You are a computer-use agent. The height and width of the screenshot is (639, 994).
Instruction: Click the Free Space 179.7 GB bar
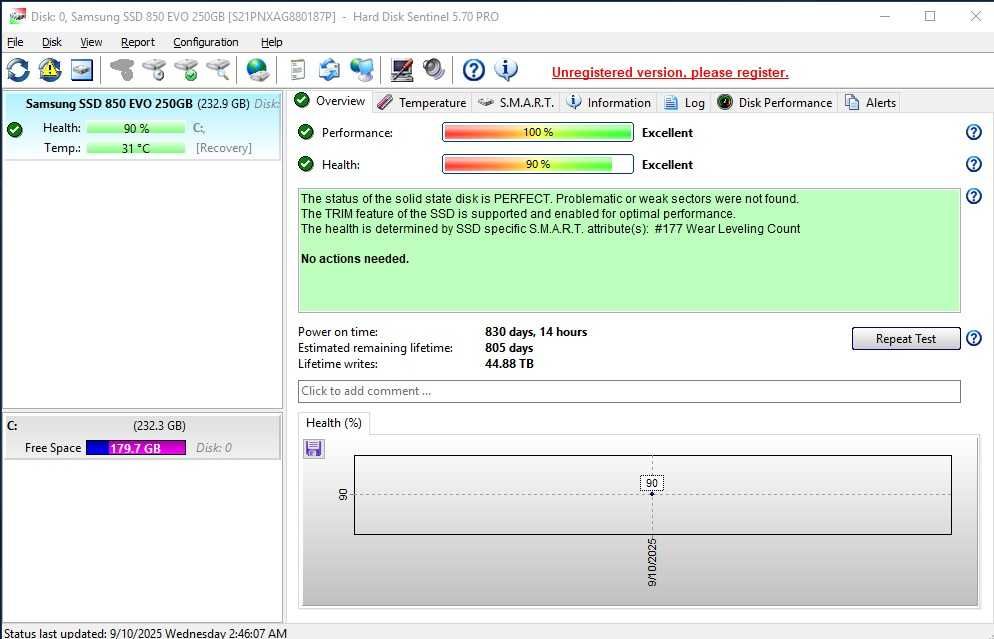(136, 448)
